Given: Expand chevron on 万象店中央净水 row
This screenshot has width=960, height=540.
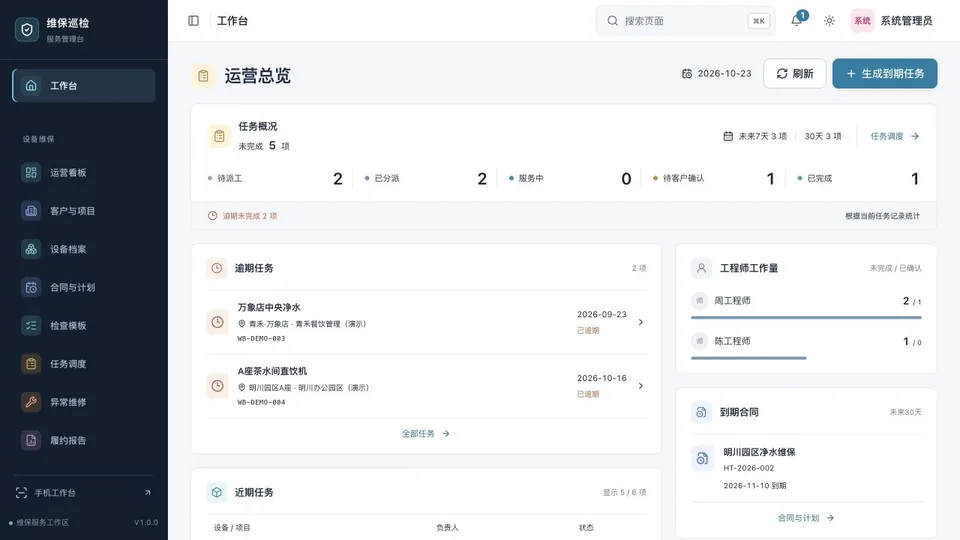Looking at the screenshot, I should pos(640,322).
